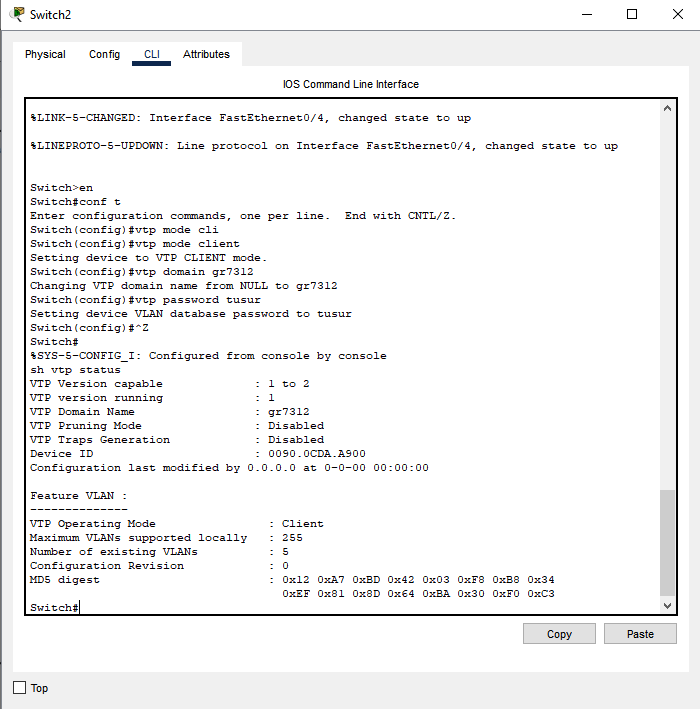Viewport: 700px width, 709px height.
Task: Open the Config tab
Action: point(104,54)
